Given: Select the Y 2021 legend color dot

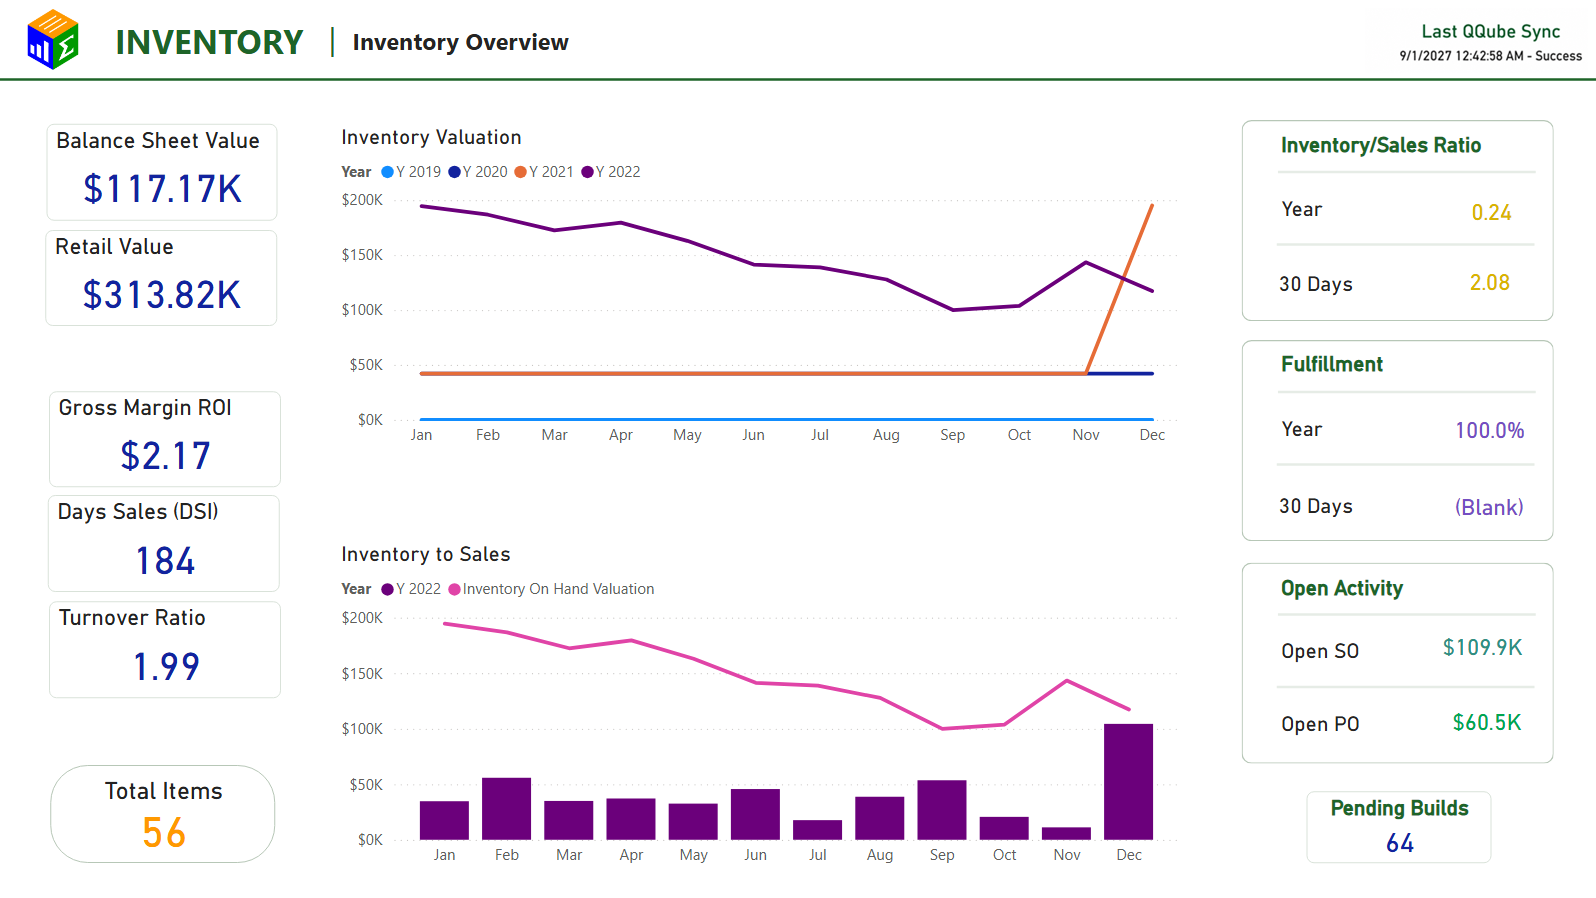Looking at the screenshot, I should (x=521, y=172).
